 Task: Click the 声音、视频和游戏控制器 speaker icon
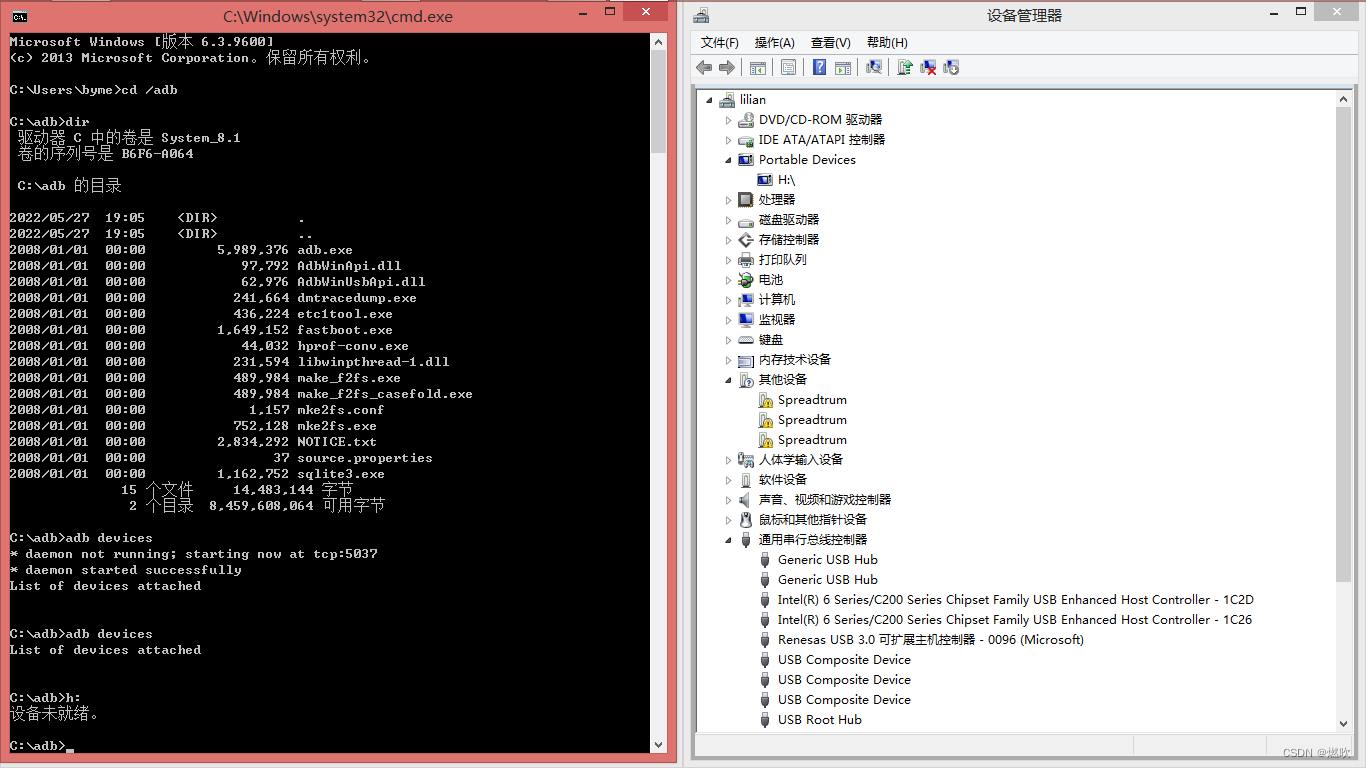click(746, 500)
